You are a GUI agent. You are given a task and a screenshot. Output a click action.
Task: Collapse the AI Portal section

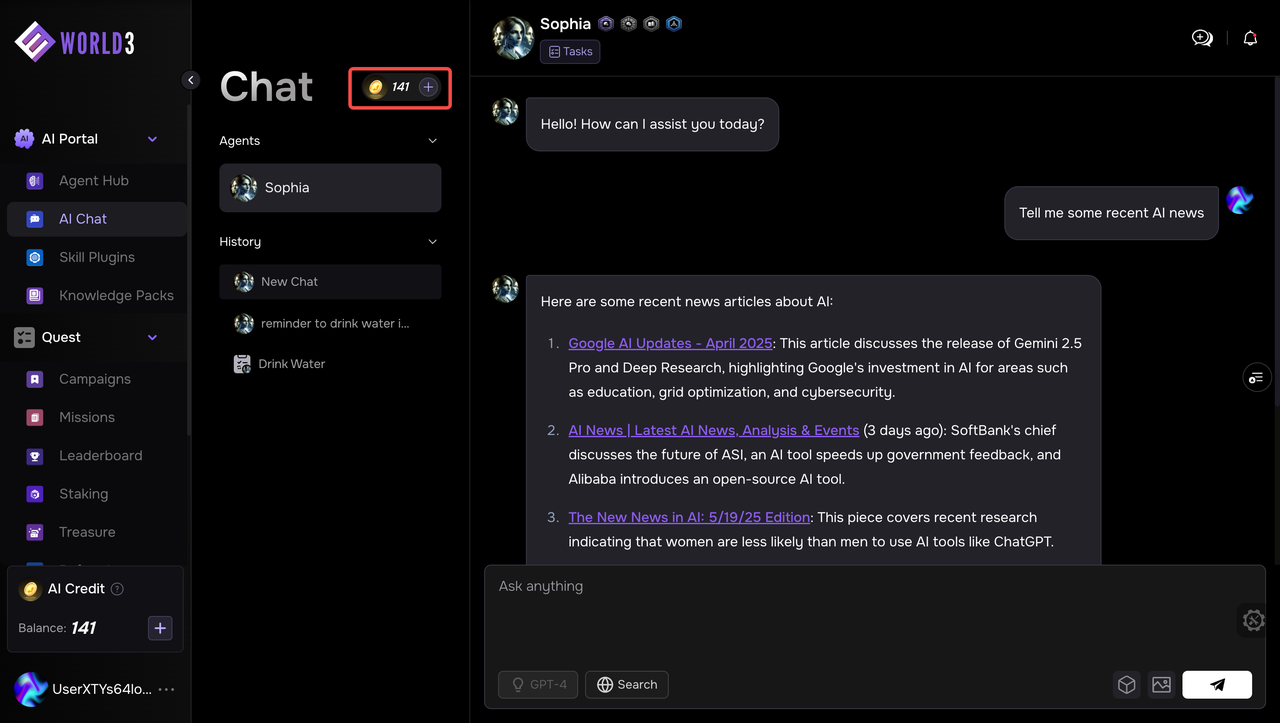point(153,139)
